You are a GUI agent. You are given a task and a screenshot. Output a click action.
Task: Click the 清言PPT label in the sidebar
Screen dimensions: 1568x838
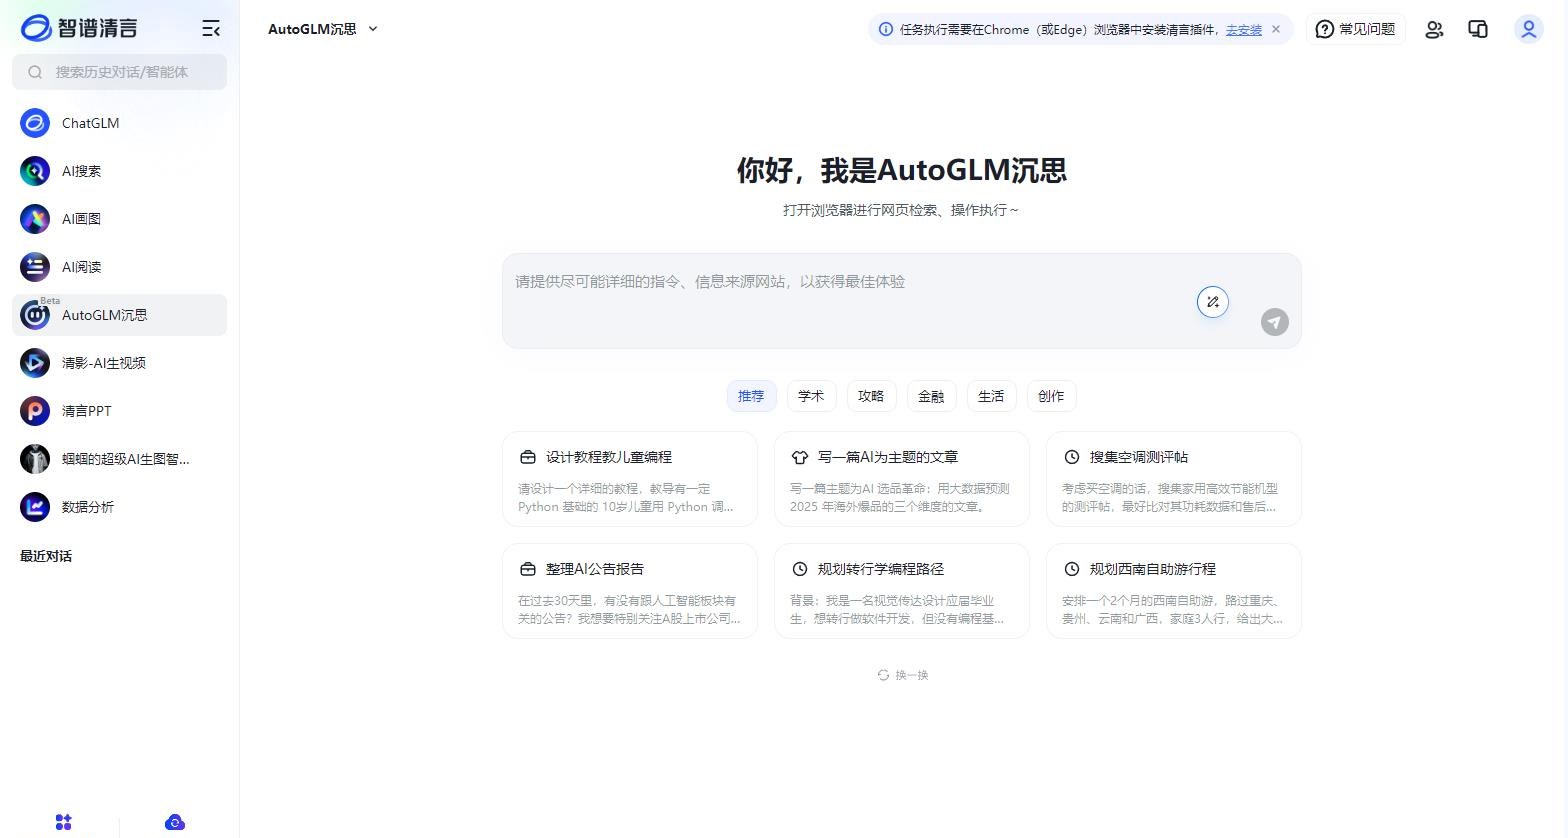click(87, 411)
